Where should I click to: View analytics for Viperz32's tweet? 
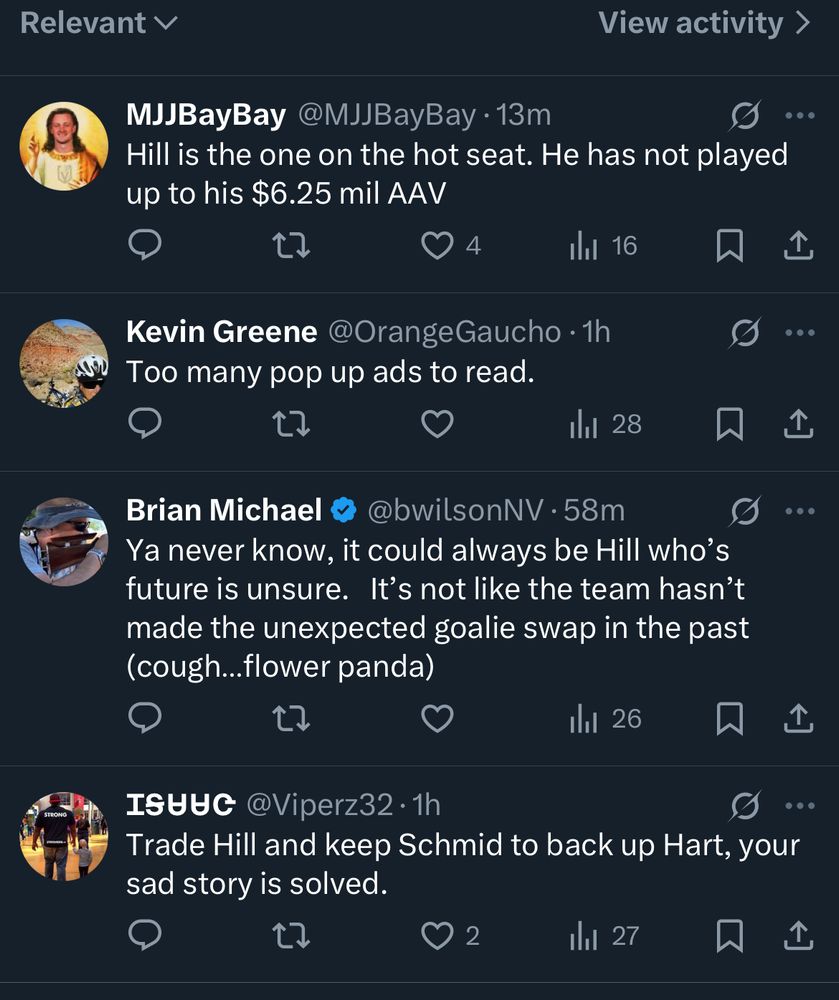click(x=604, y=936)
